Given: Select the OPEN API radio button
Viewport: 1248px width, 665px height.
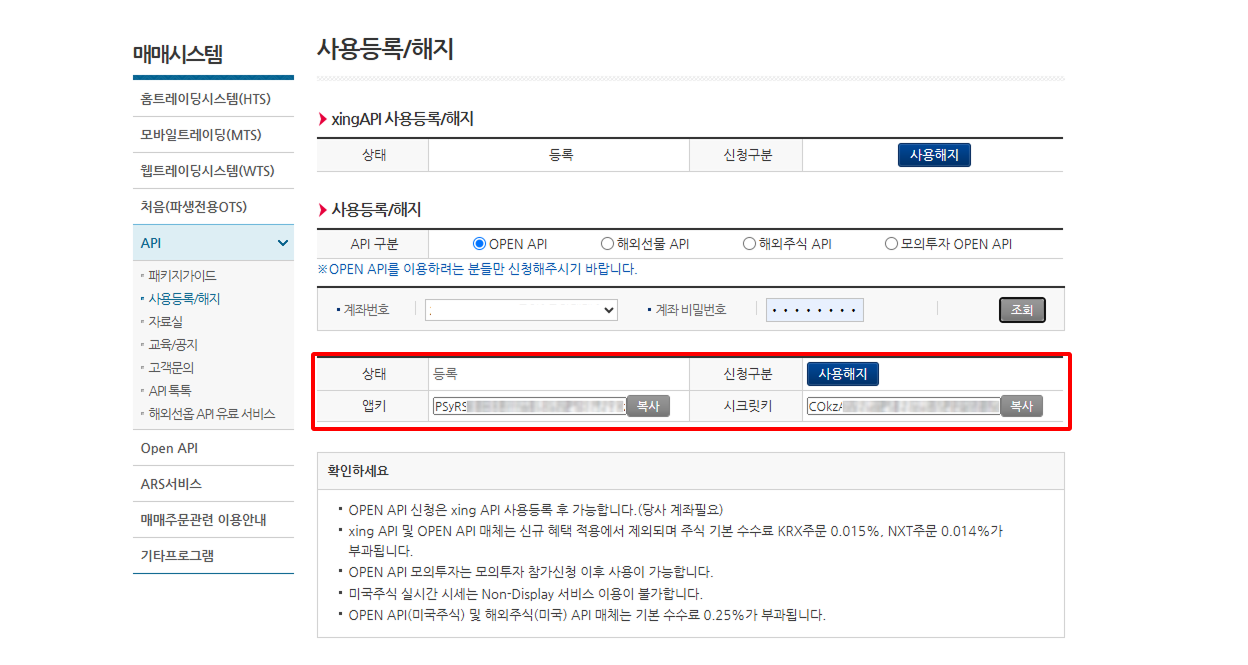Looking at the screenshot, I should pyautogui.click(x=479, y=244).
